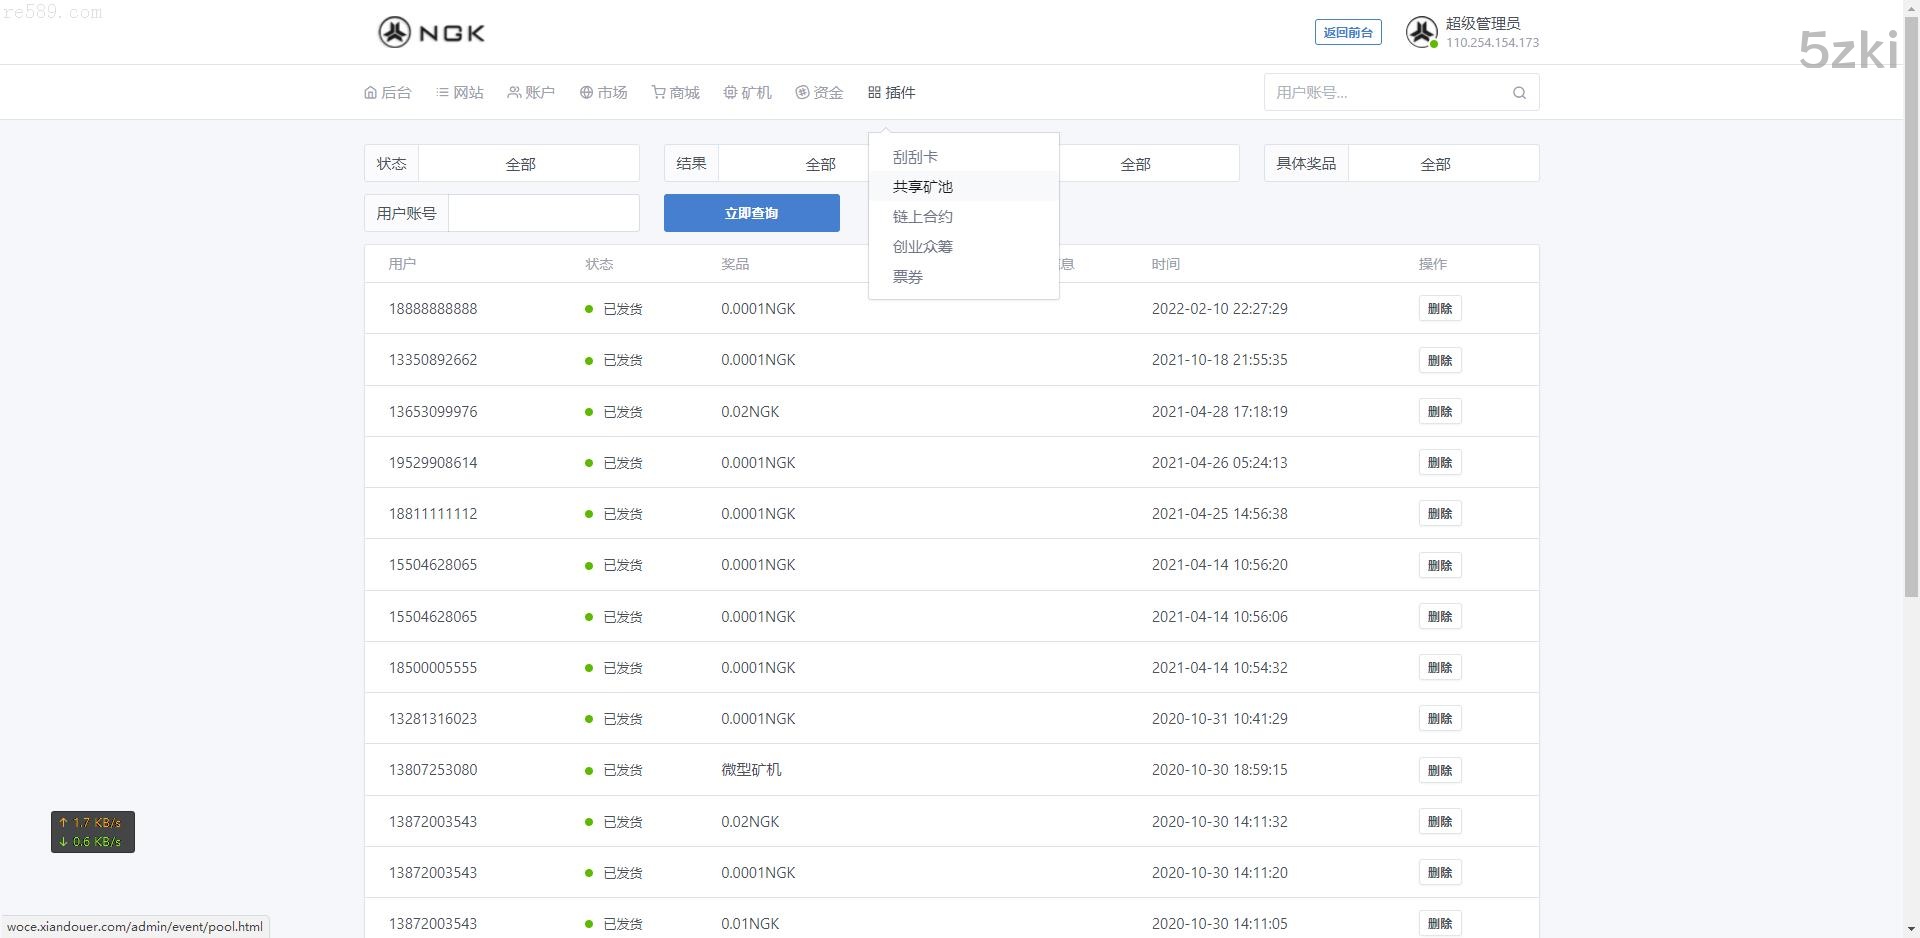Open the 商城 shopping cart menu
Screen dimensions: 1920x938
point(676,92)
